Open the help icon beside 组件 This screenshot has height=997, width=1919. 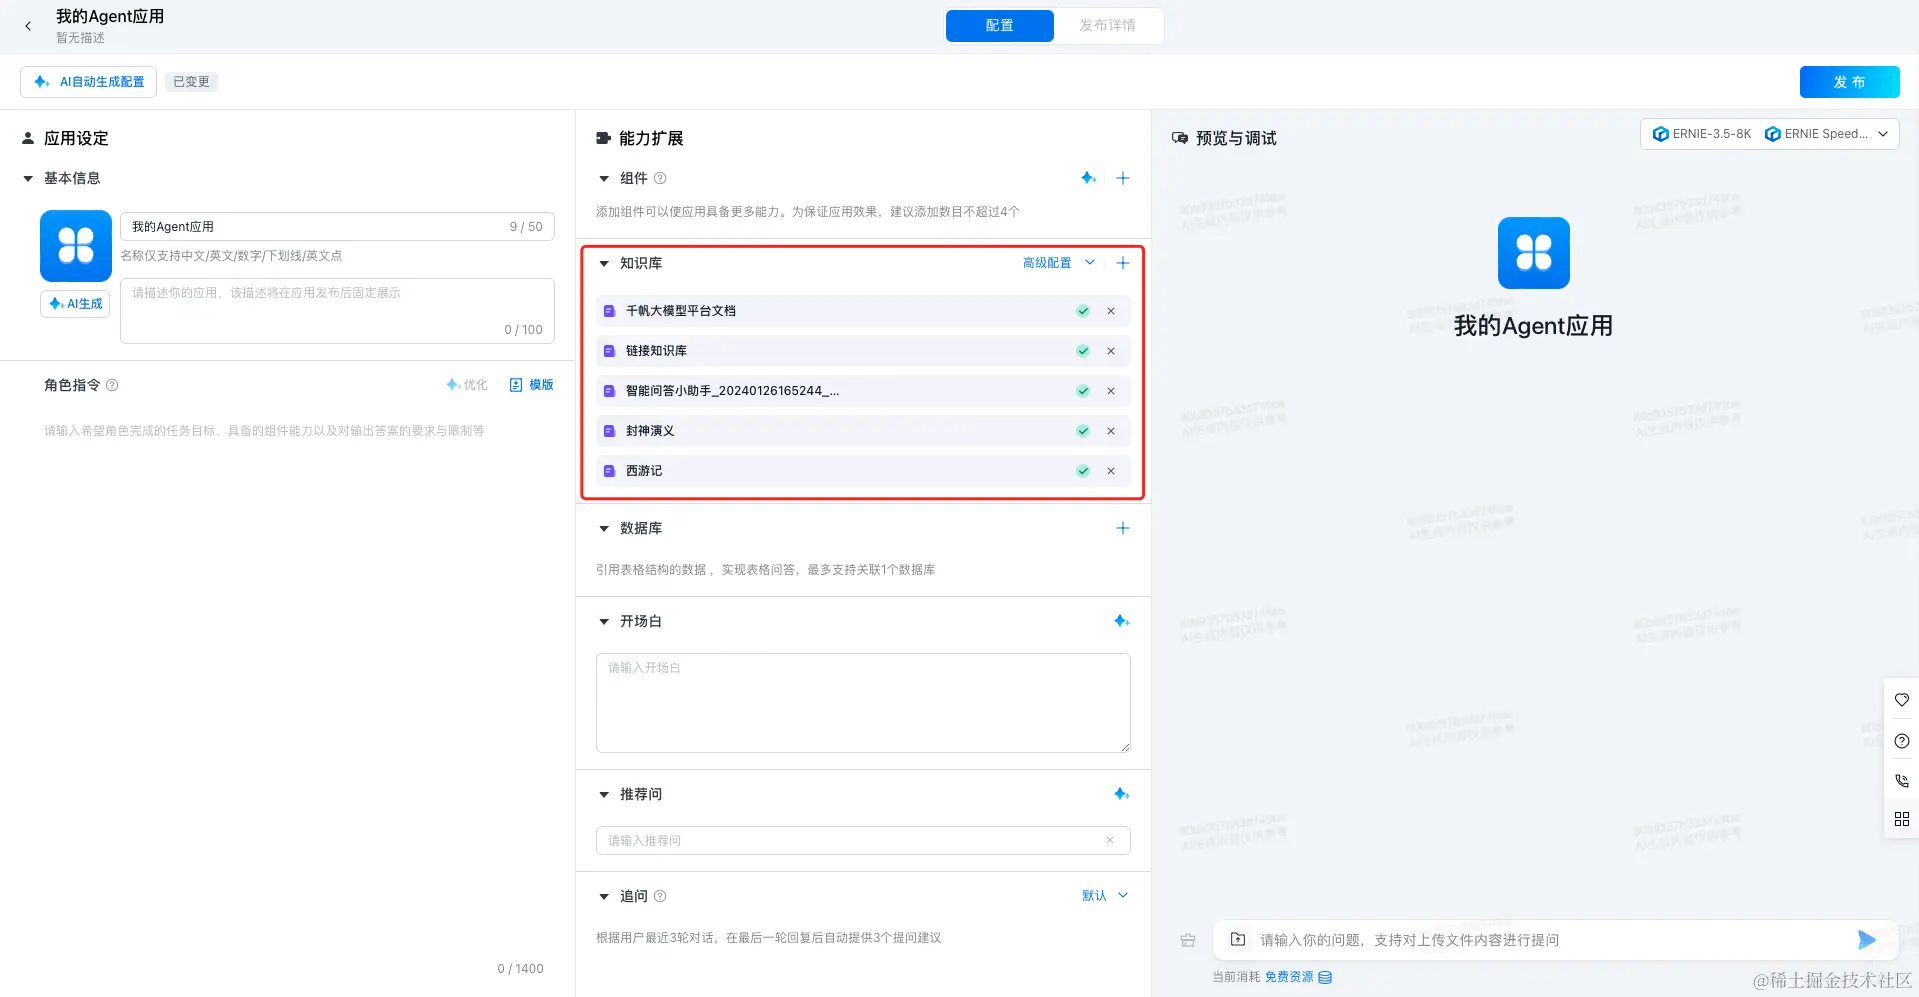(660, 178)
